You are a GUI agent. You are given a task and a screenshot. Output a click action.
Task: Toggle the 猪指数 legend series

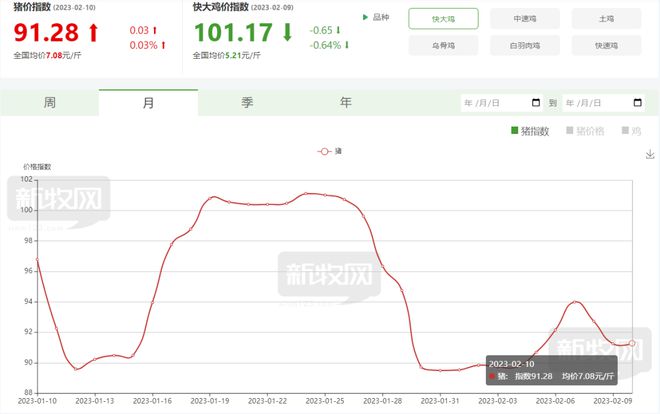[530, 131]
